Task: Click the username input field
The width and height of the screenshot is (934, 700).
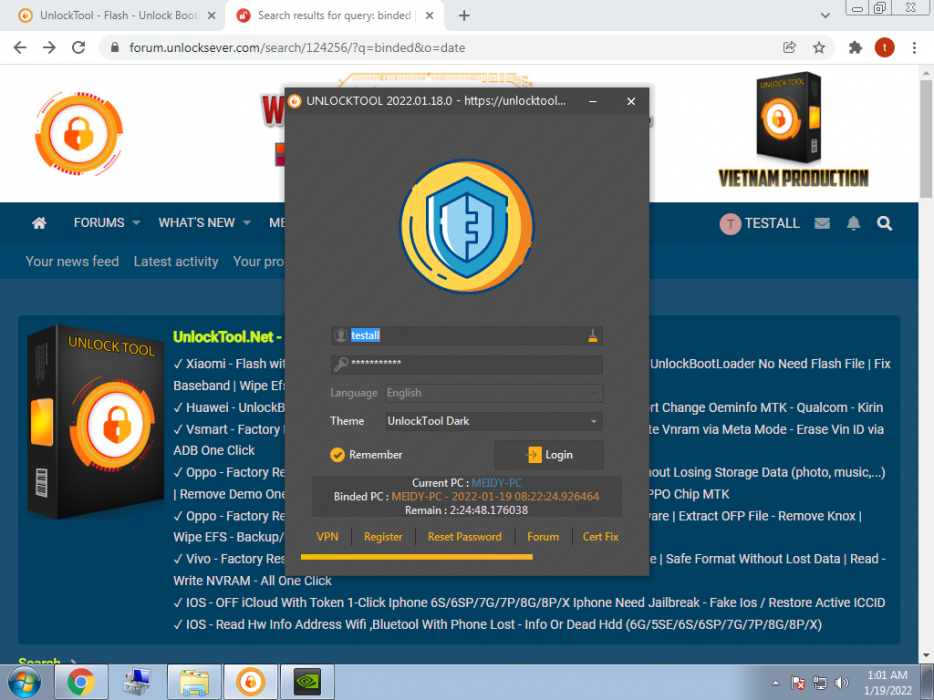Action: point(466,335)
